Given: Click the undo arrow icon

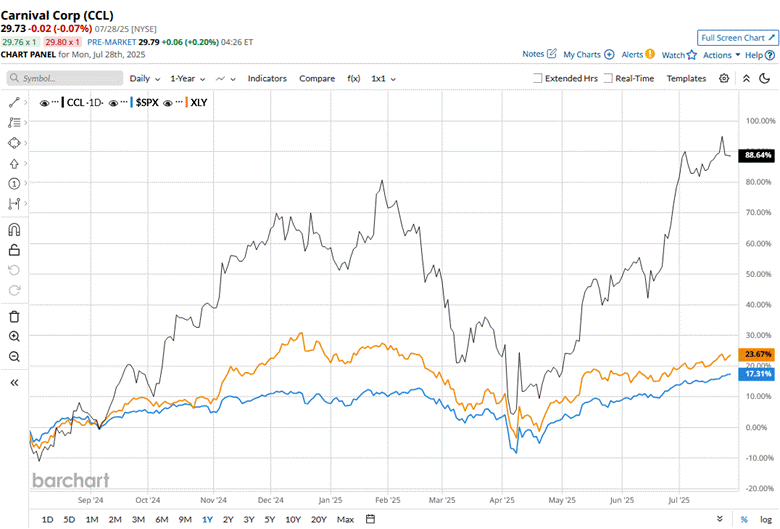Looking at the screenshot, I should (14, 270).
